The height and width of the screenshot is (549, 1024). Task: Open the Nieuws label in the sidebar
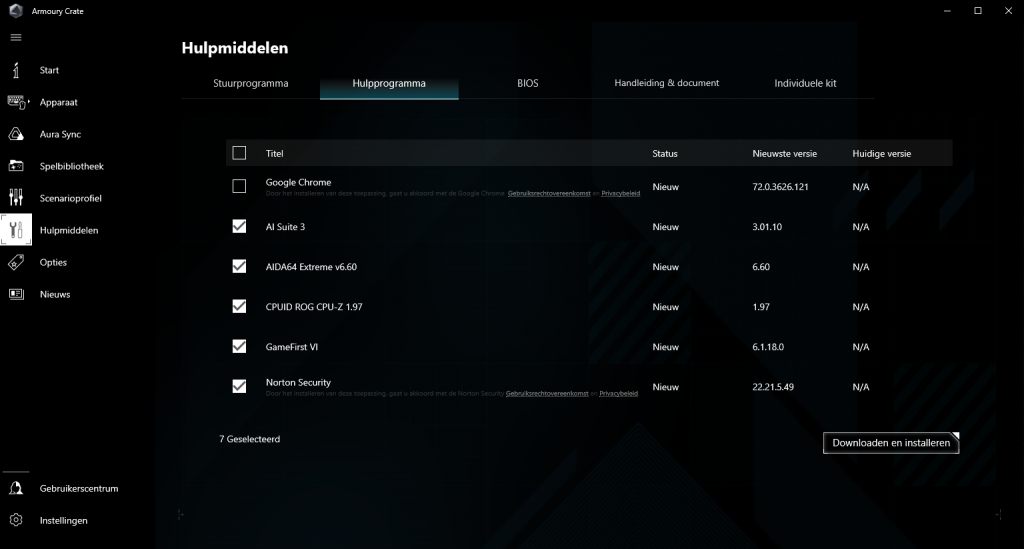tap(55, 294)
